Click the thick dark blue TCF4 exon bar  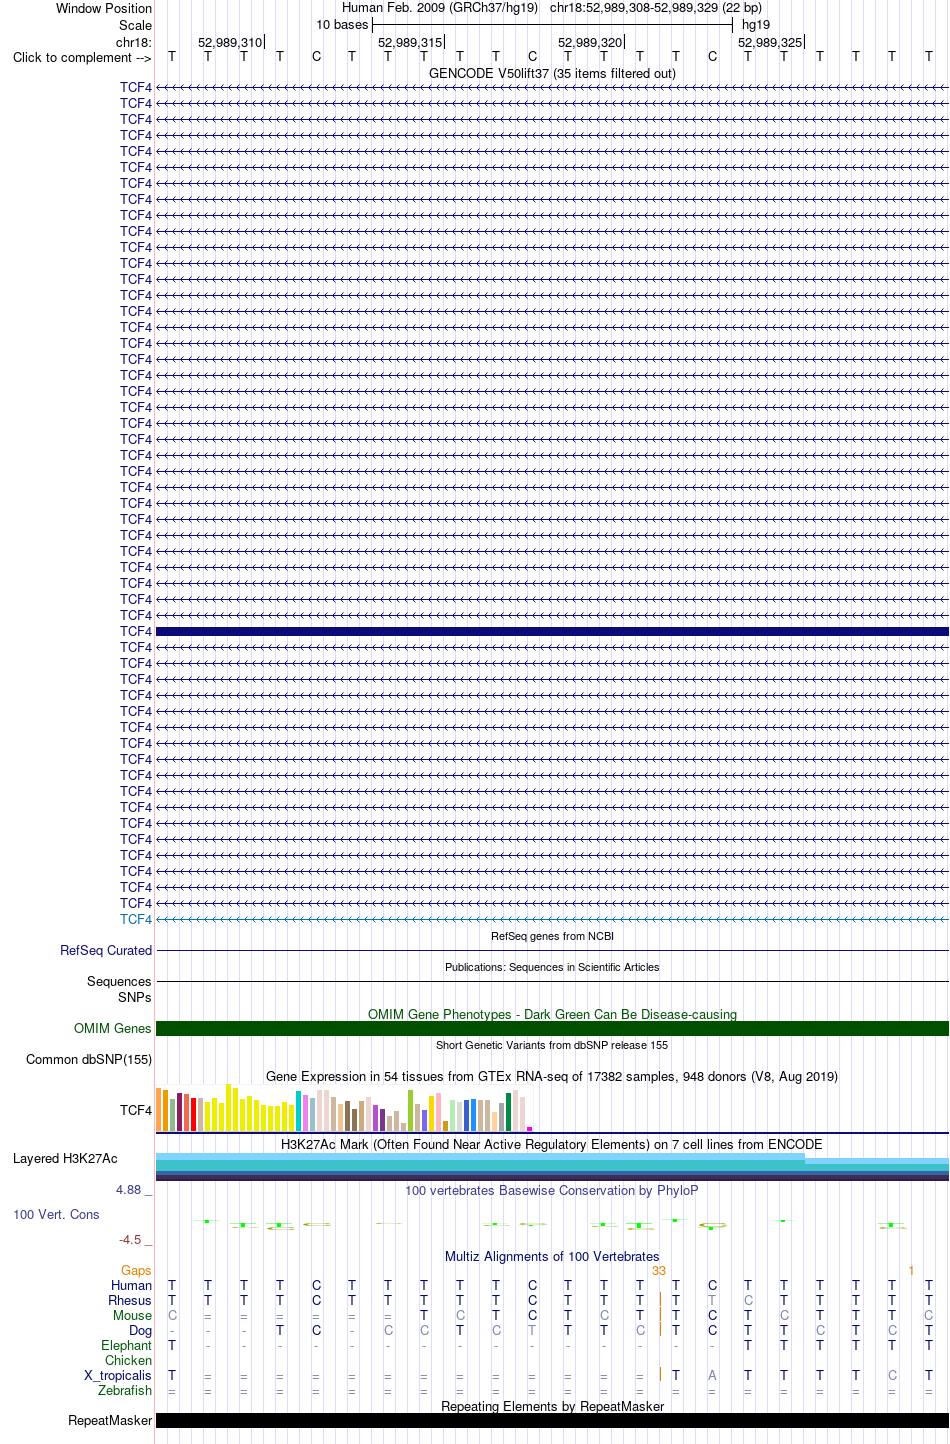tap(552, 632)
